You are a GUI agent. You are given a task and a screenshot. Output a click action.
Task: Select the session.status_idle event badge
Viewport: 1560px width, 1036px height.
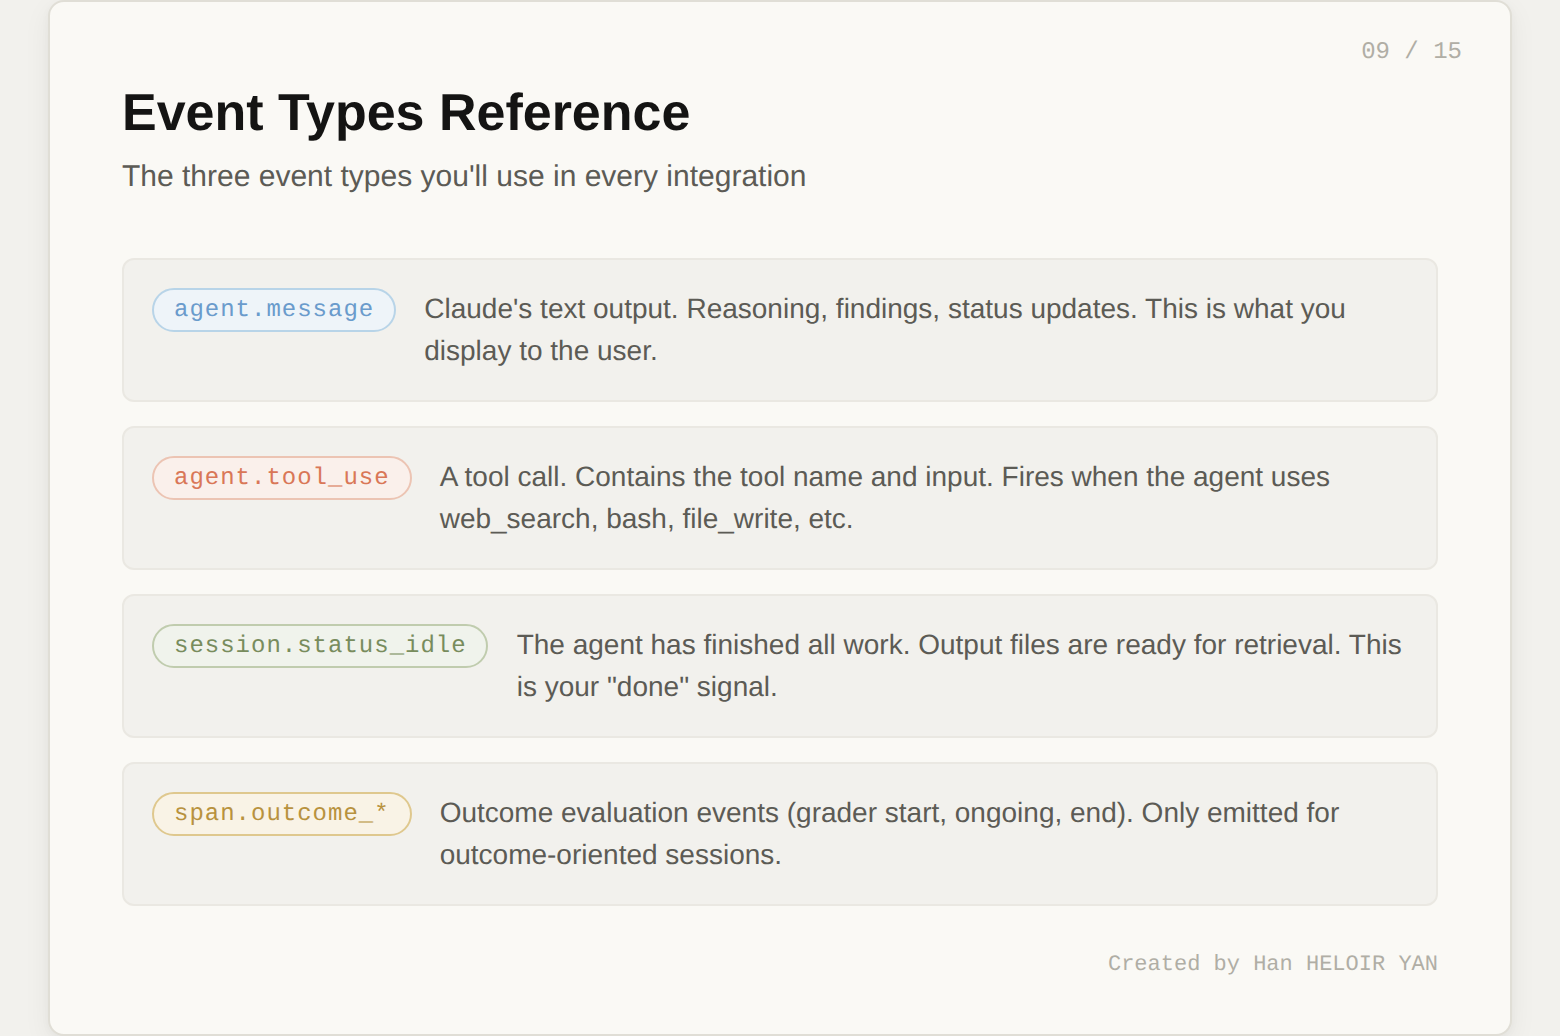point(319,645)
